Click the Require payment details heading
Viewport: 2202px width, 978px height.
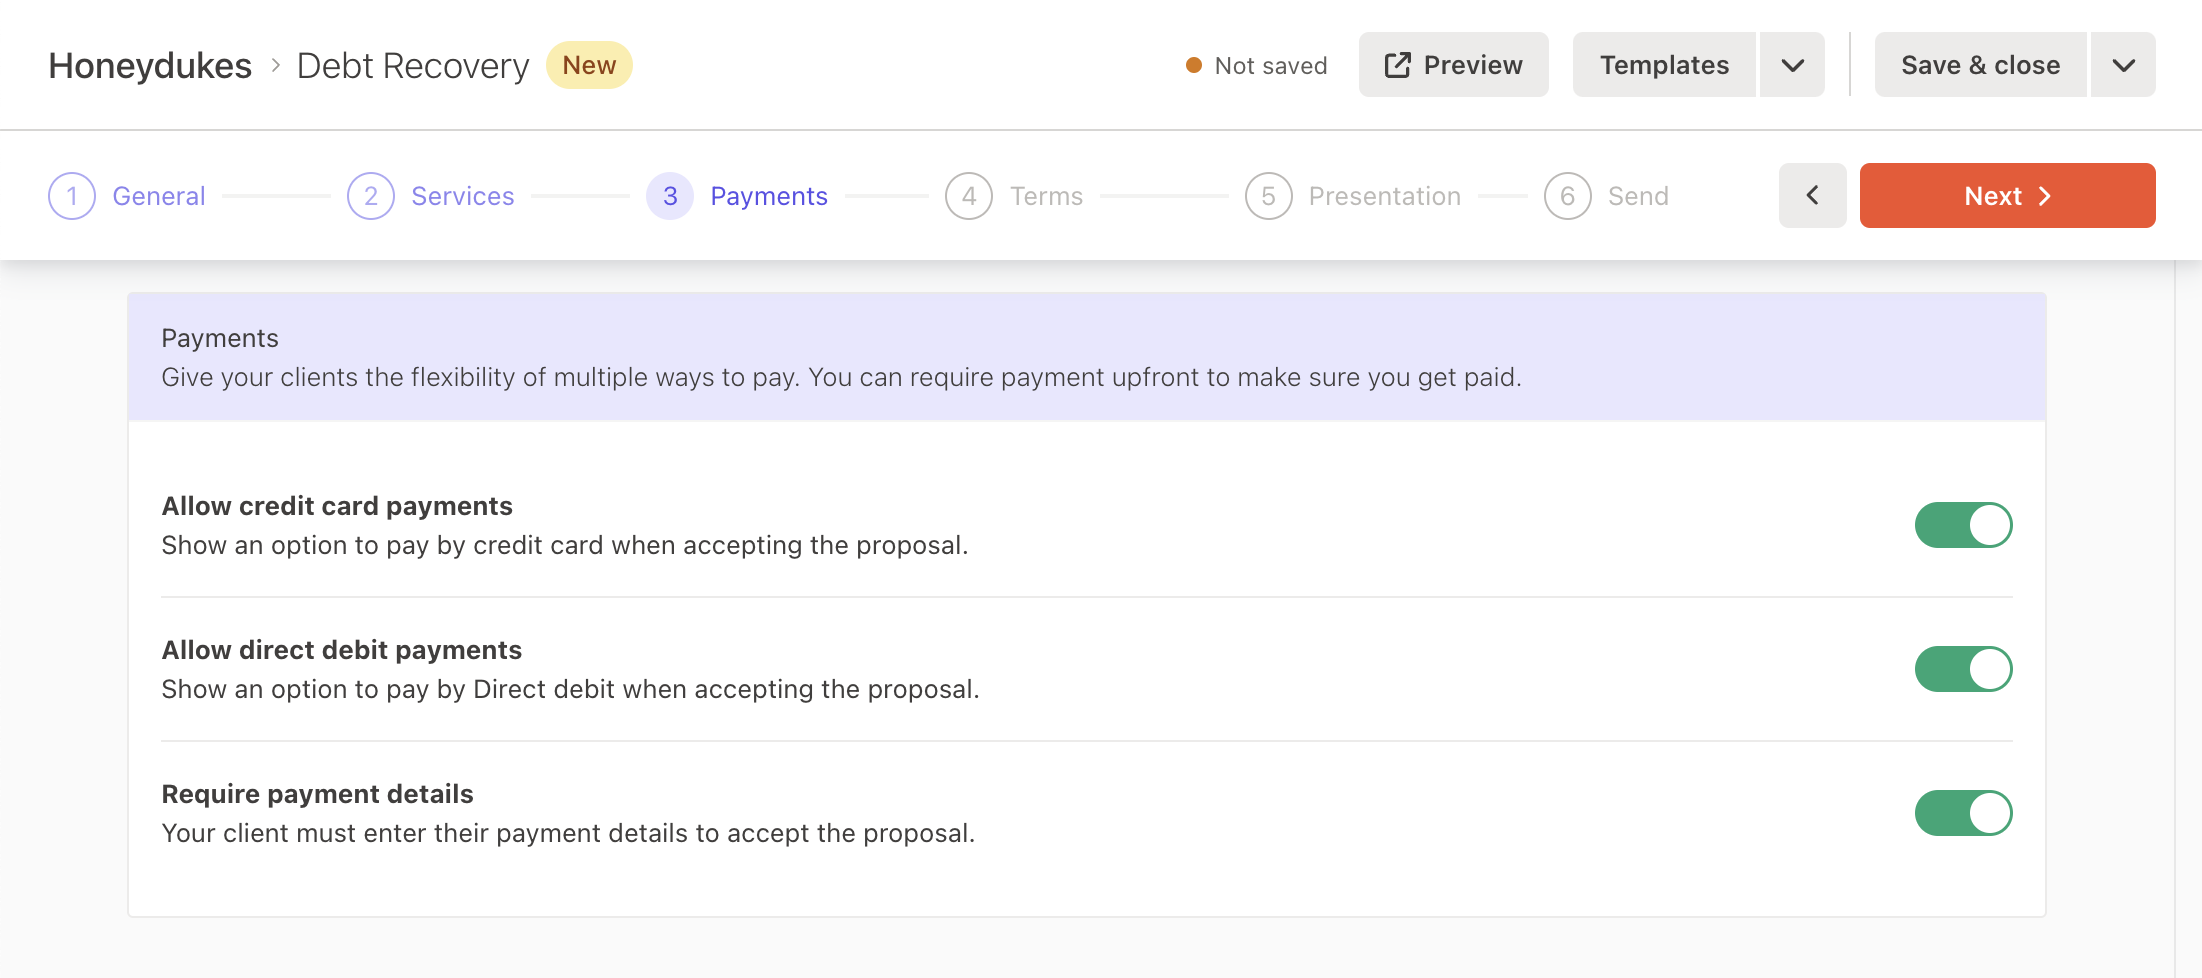pos(318,794)
